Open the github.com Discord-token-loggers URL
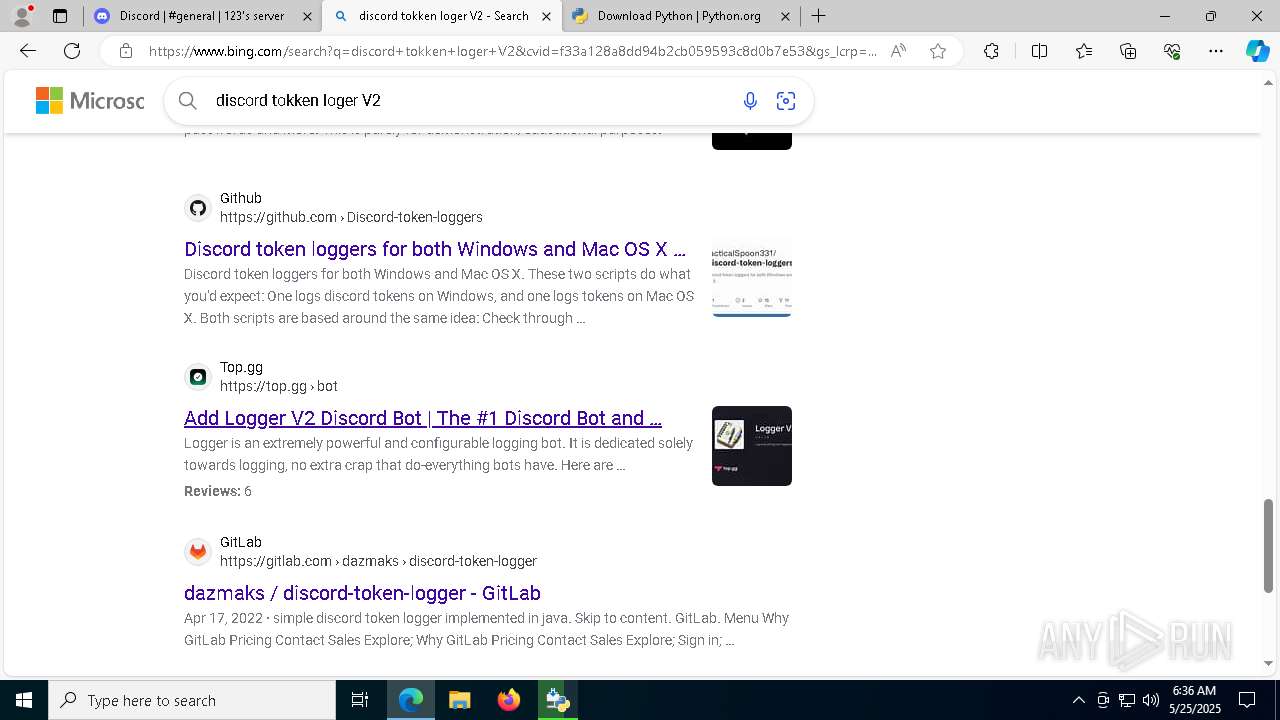1280x720 pixels. (351, 217)
